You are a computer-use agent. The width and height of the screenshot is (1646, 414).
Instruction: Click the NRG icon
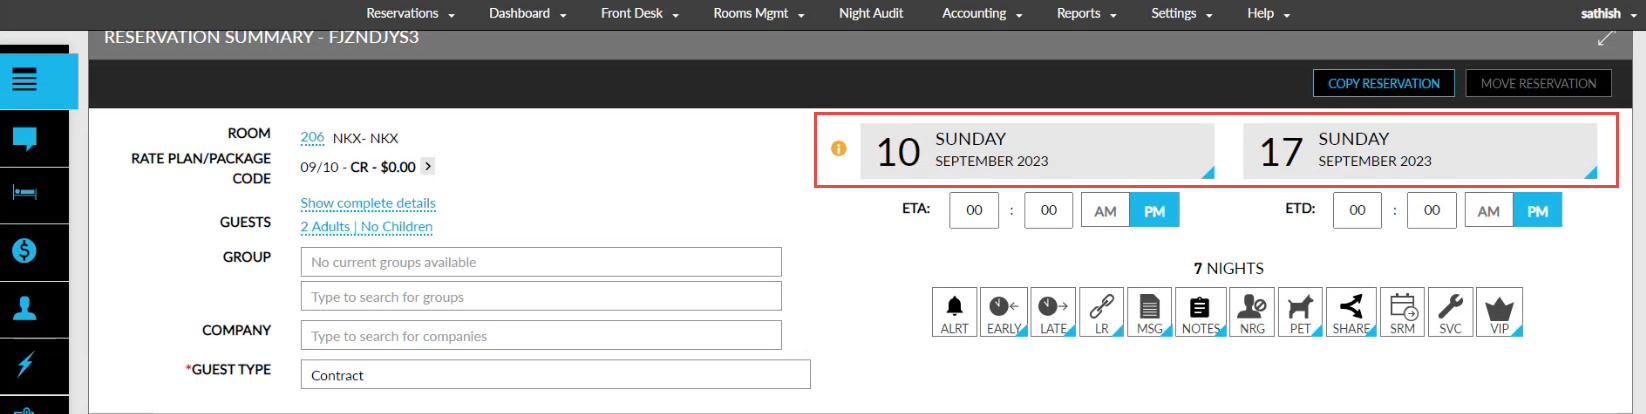[1252, 313]
